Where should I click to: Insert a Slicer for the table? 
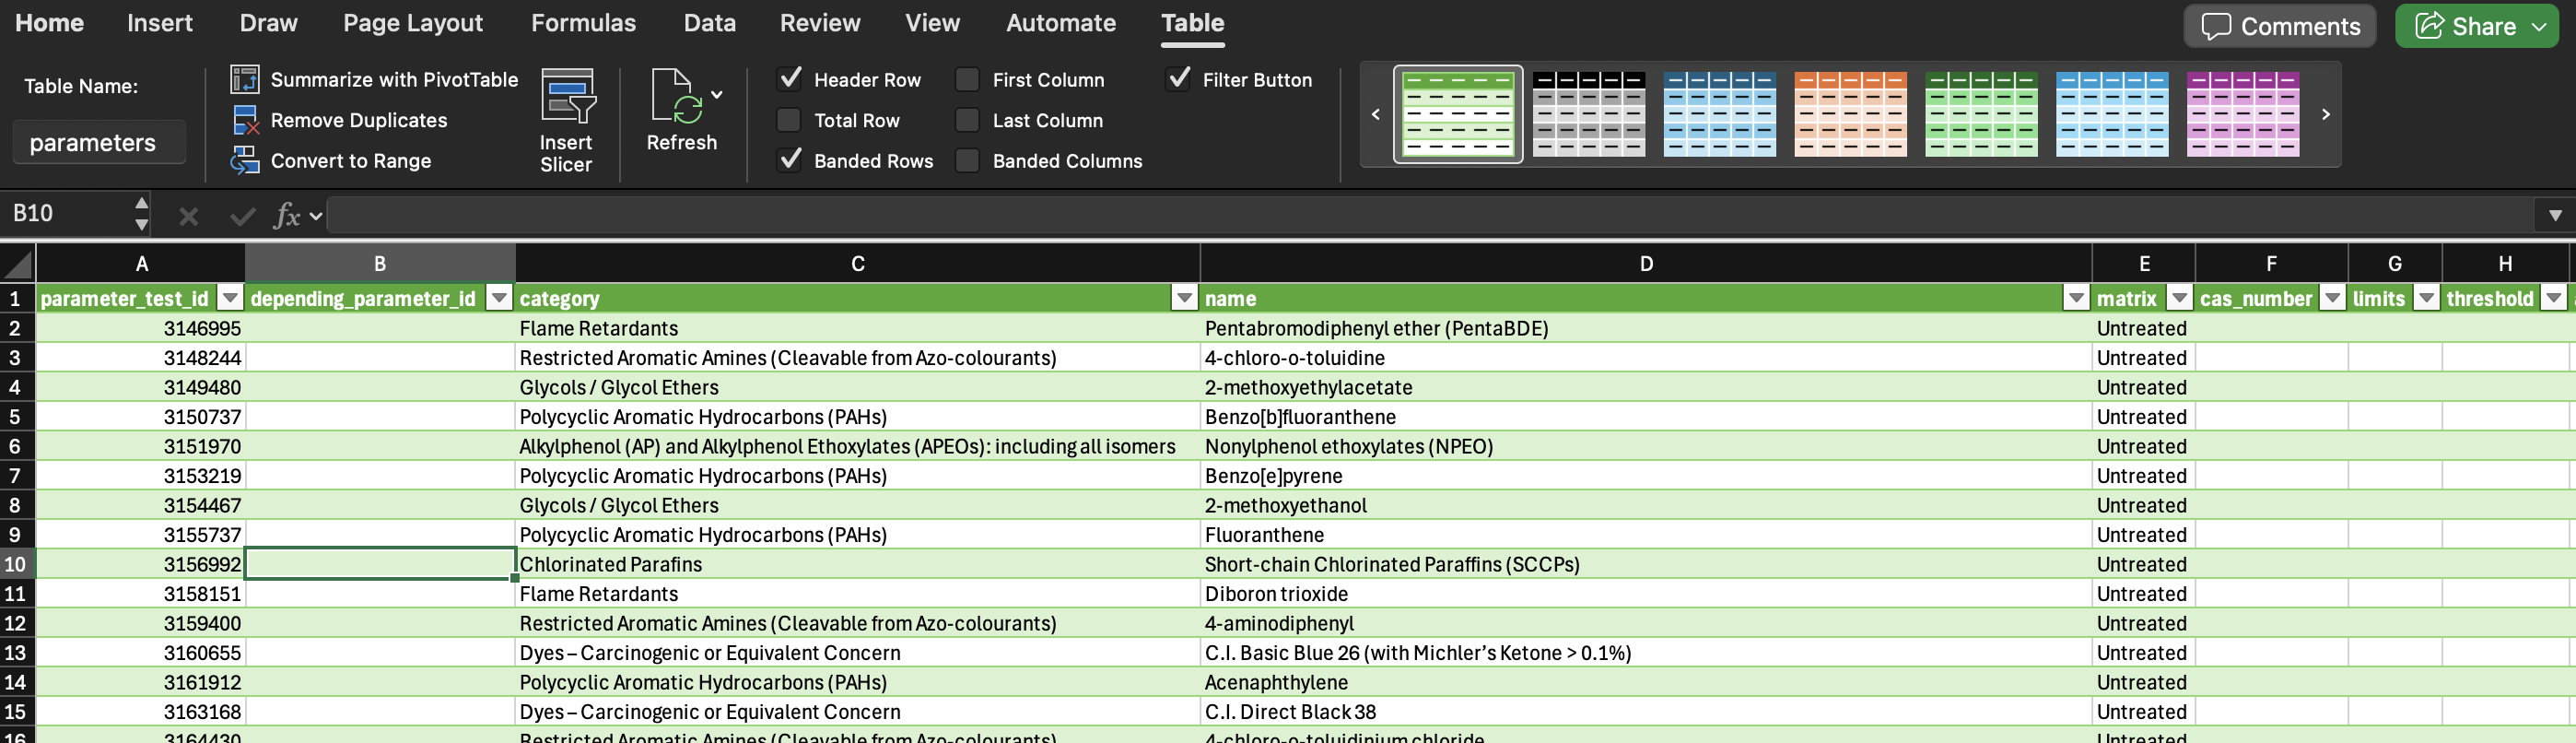(x=567, y=120)
